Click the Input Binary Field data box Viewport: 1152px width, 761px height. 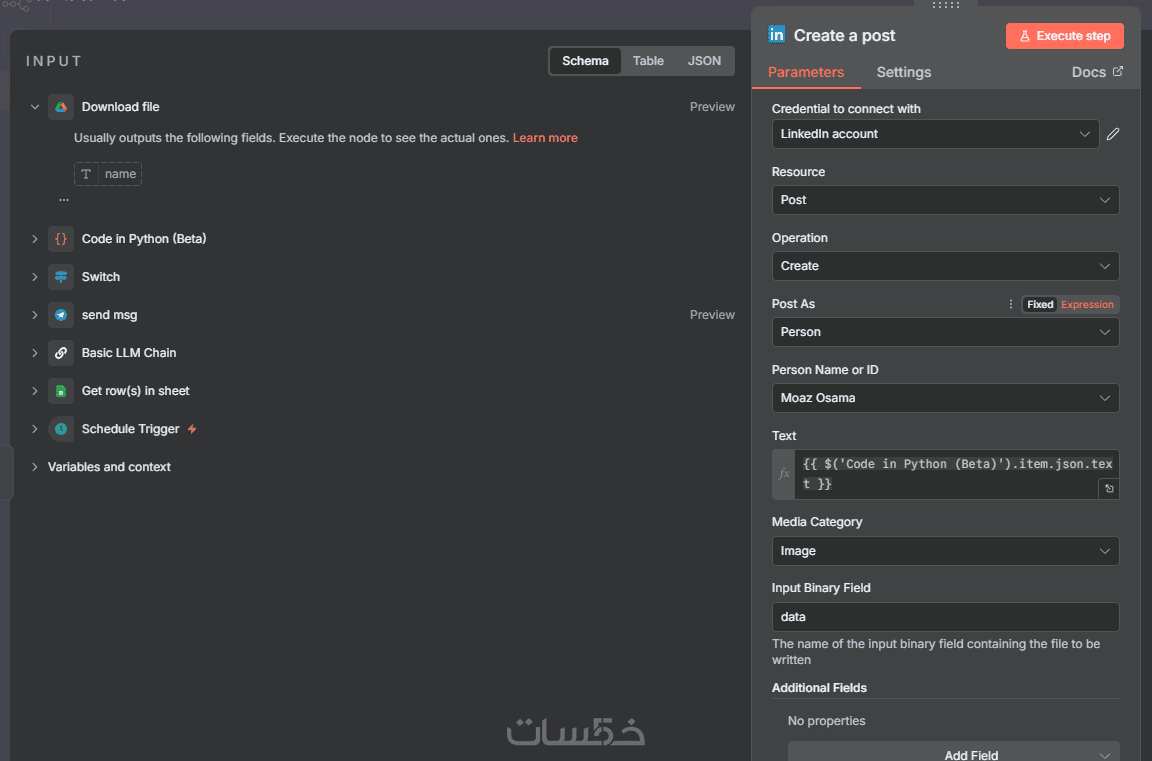coord(945,617)
